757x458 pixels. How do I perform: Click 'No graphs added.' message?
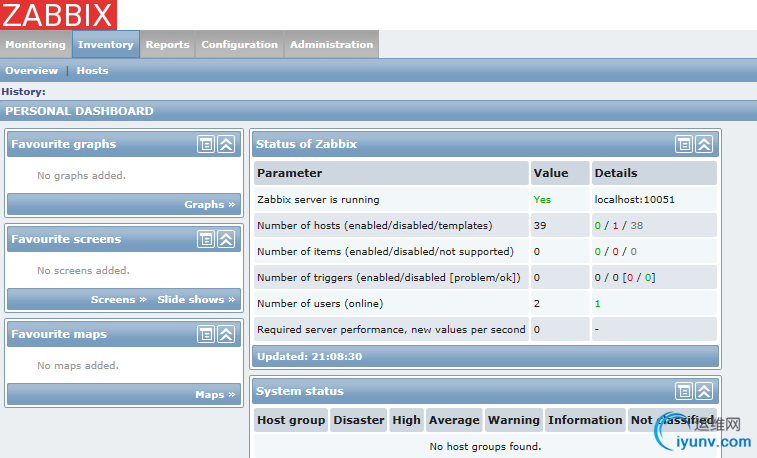(81, 176)
